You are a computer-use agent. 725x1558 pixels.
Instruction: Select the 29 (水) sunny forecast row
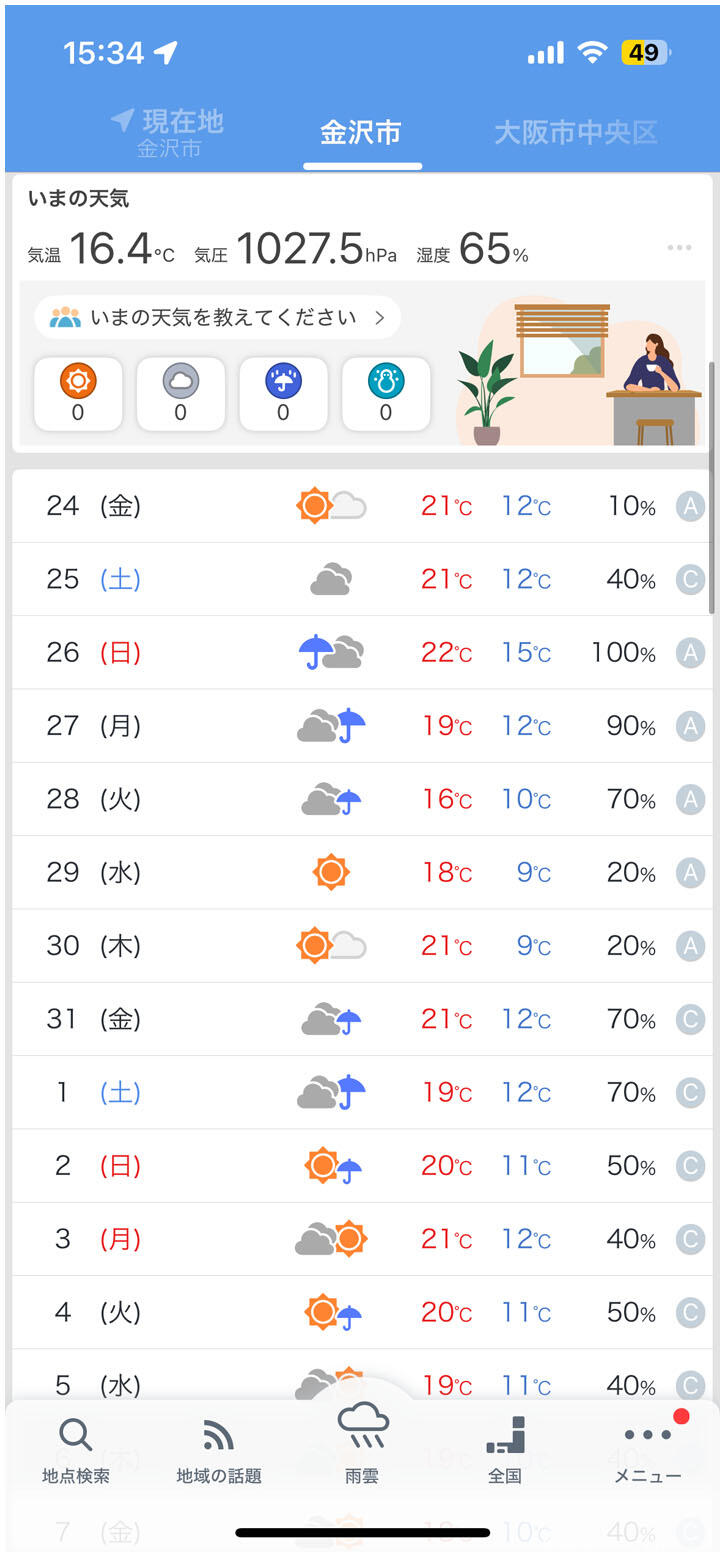coord(362,873)
